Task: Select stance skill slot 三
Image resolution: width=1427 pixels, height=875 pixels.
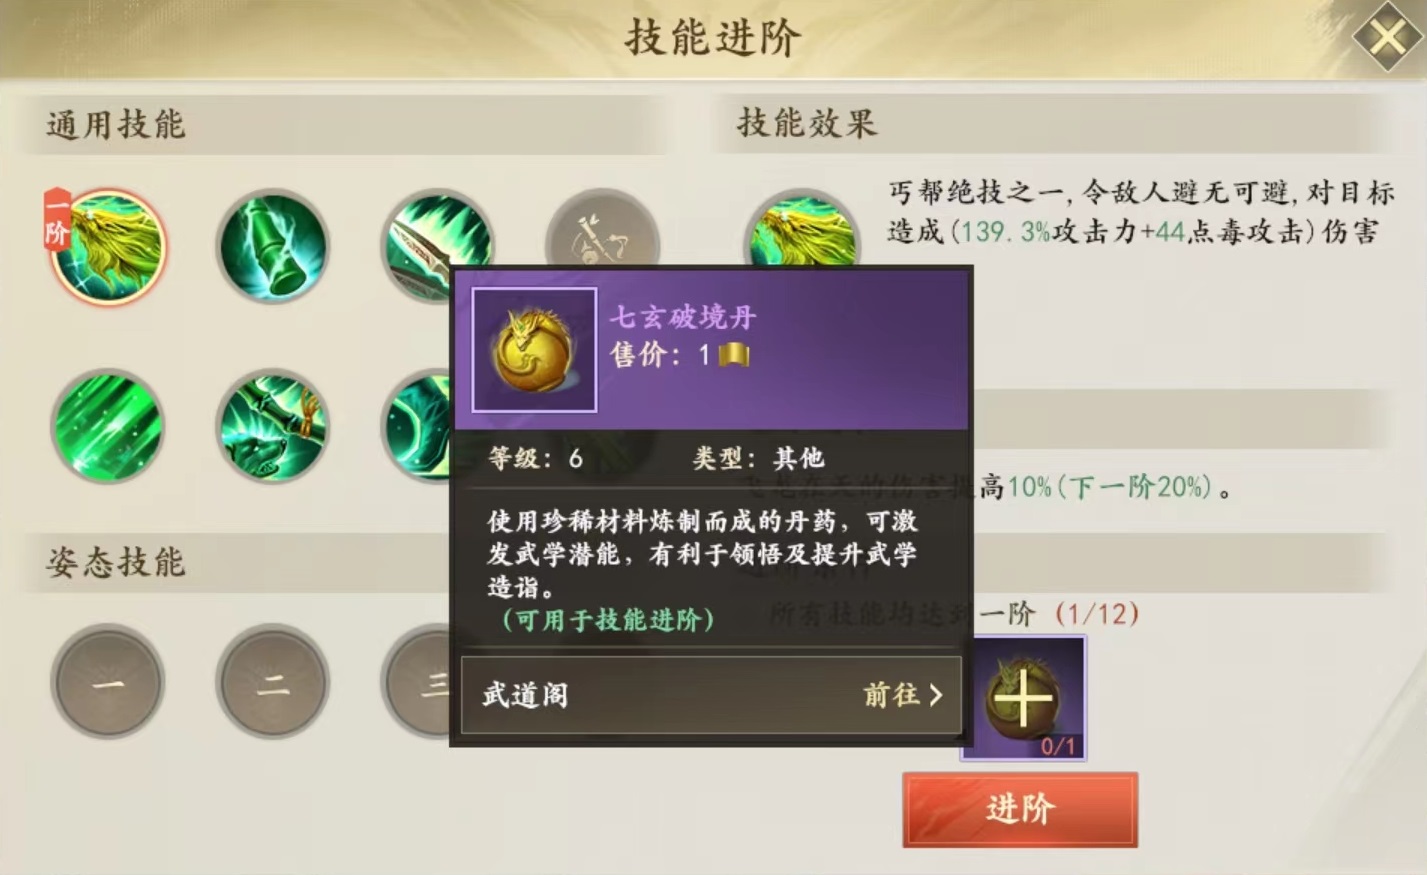Action: 417,682
